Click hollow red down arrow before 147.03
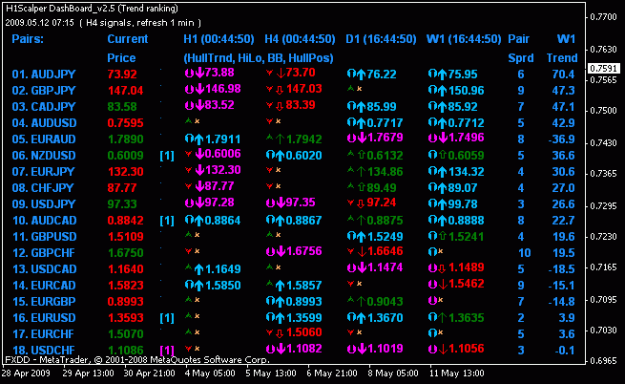This screenshot has height=384, width=625. (x=280, y=90)
